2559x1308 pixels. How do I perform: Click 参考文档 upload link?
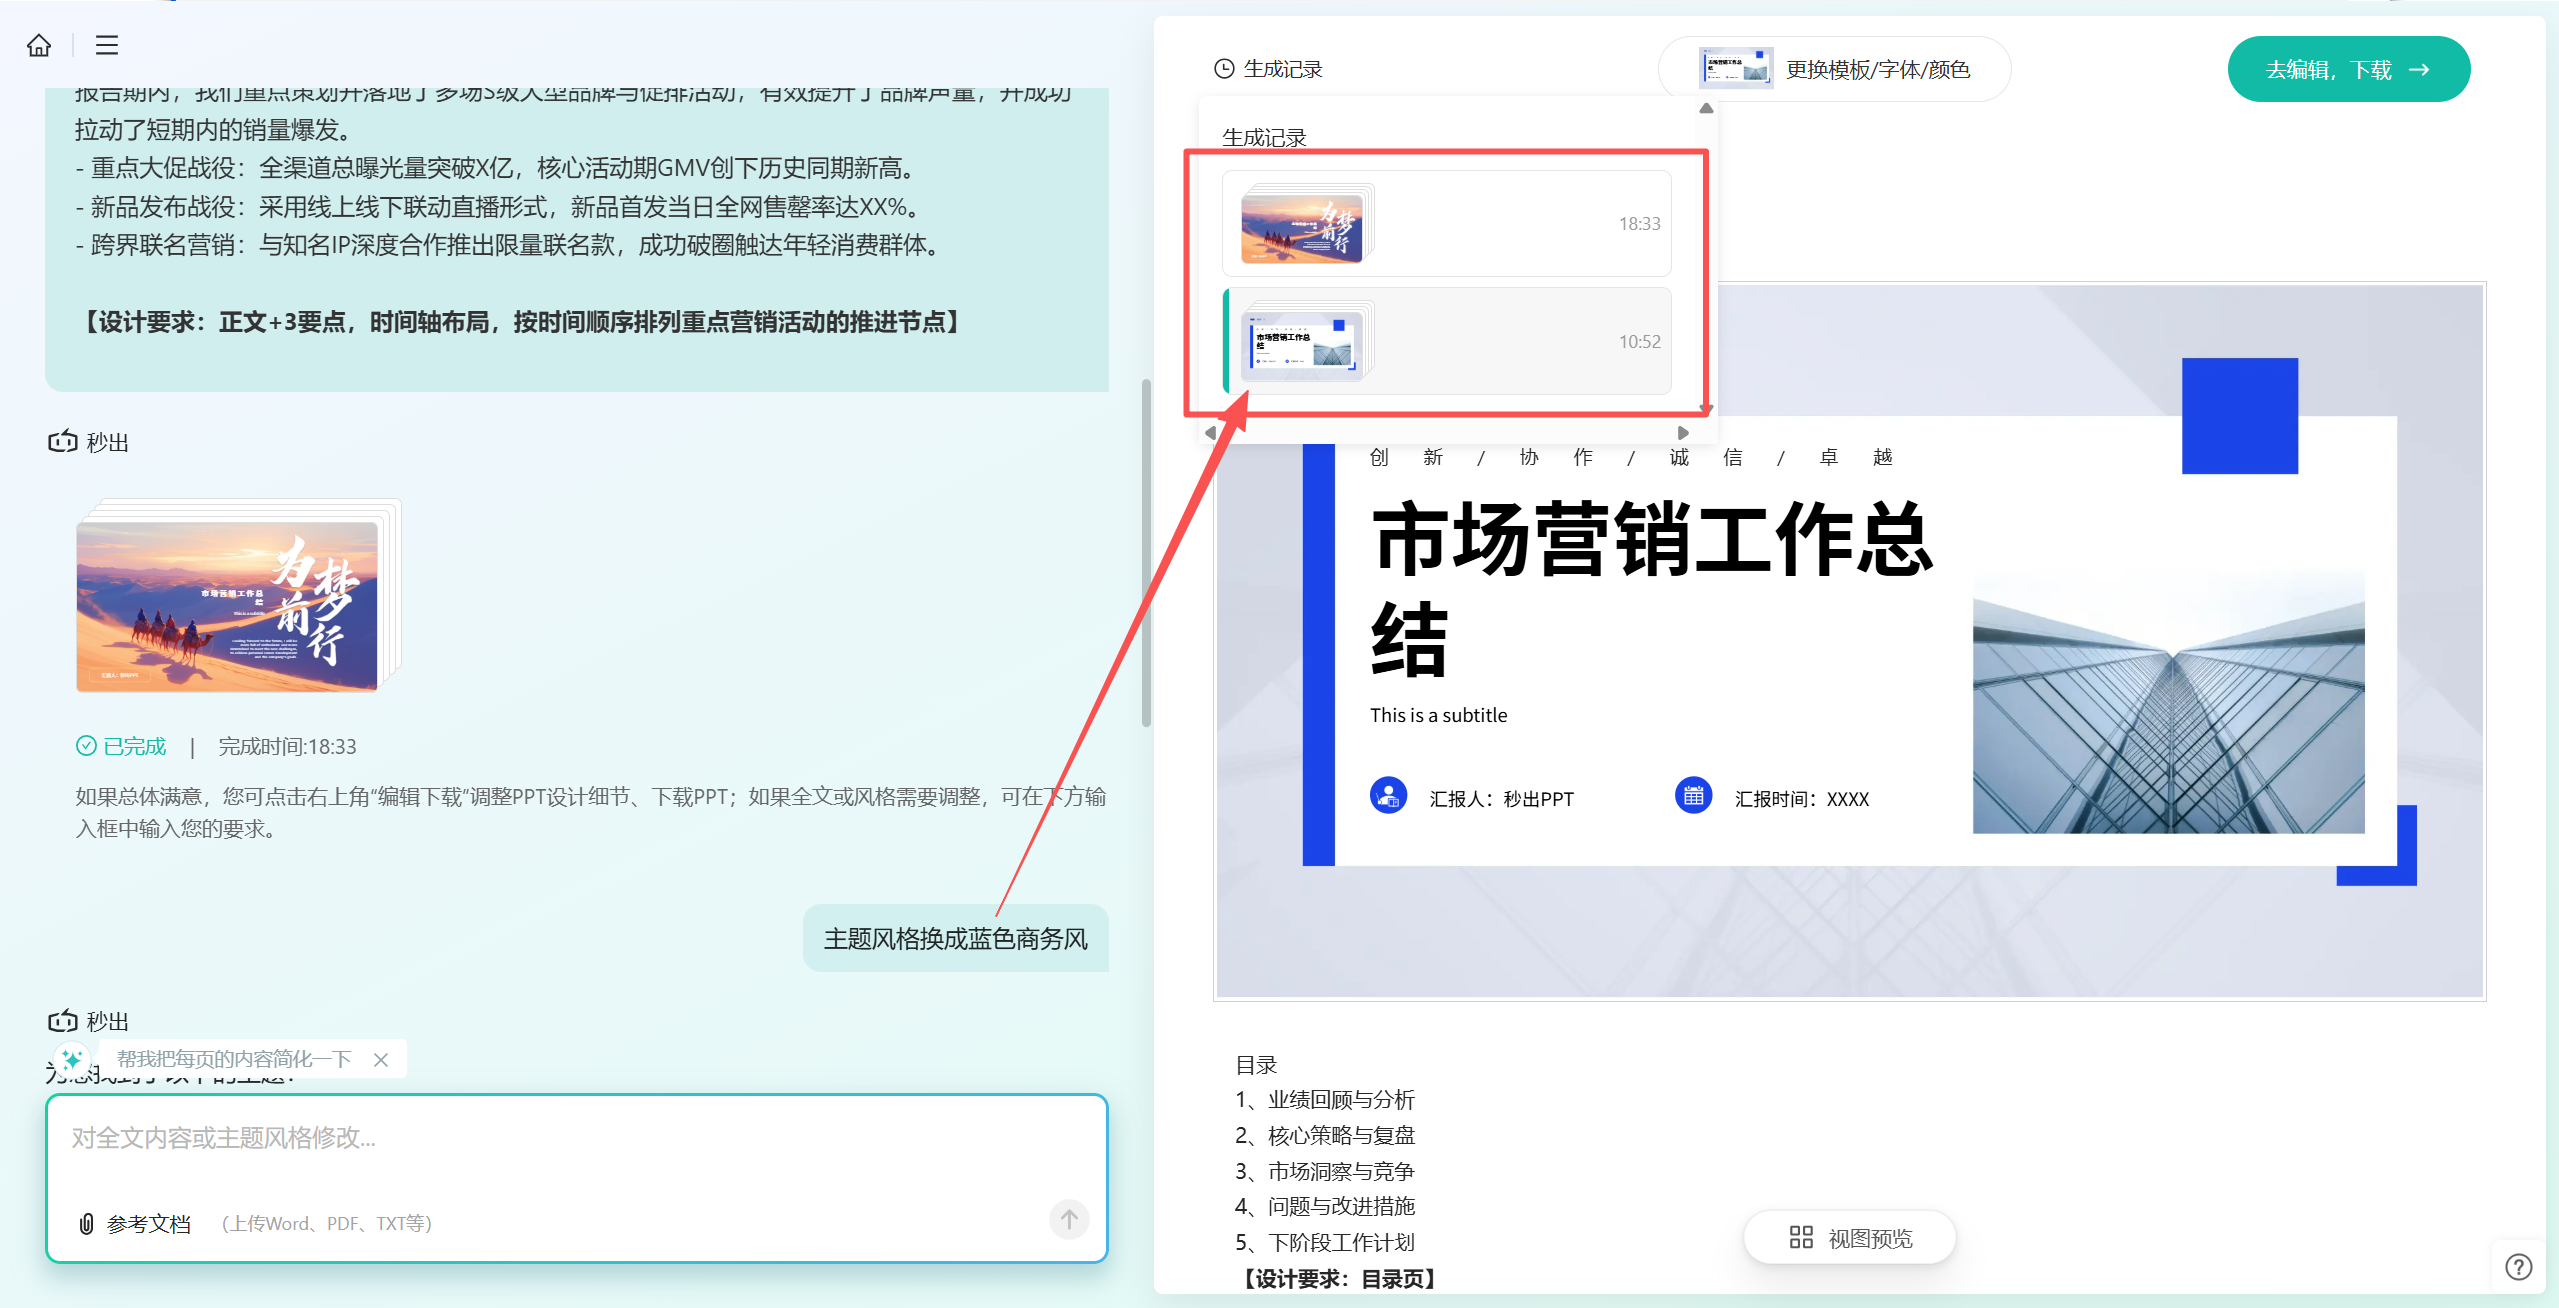click(148, 1224)
